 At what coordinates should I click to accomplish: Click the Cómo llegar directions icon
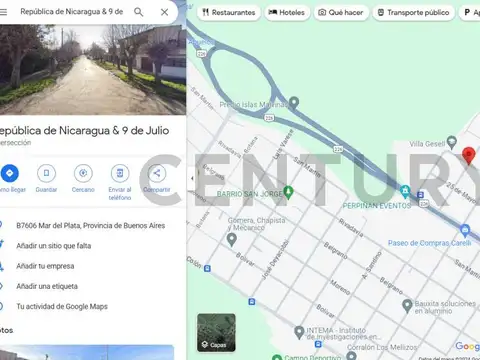pos(10,173)
